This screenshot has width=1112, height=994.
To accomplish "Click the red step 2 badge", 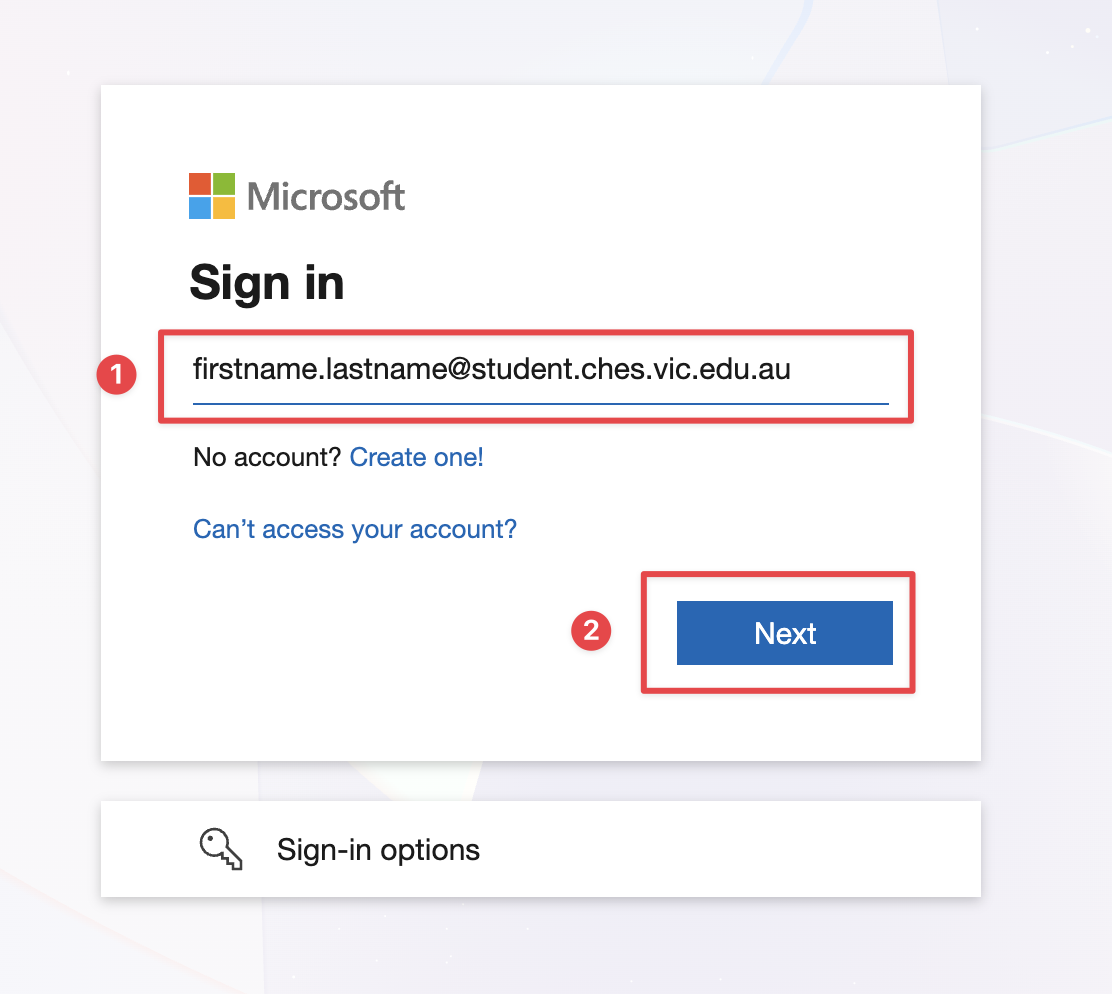I will (591, 630).
